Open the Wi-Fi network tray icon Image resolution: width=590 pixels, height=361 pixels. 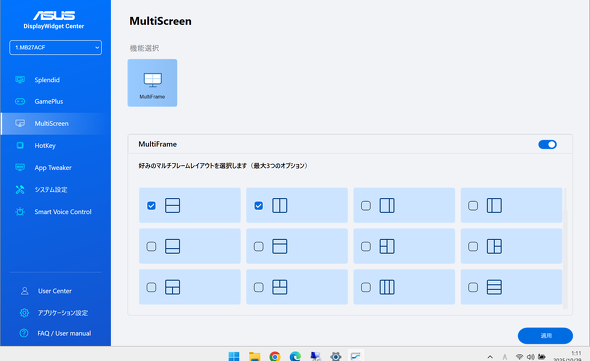click(520, 356)
